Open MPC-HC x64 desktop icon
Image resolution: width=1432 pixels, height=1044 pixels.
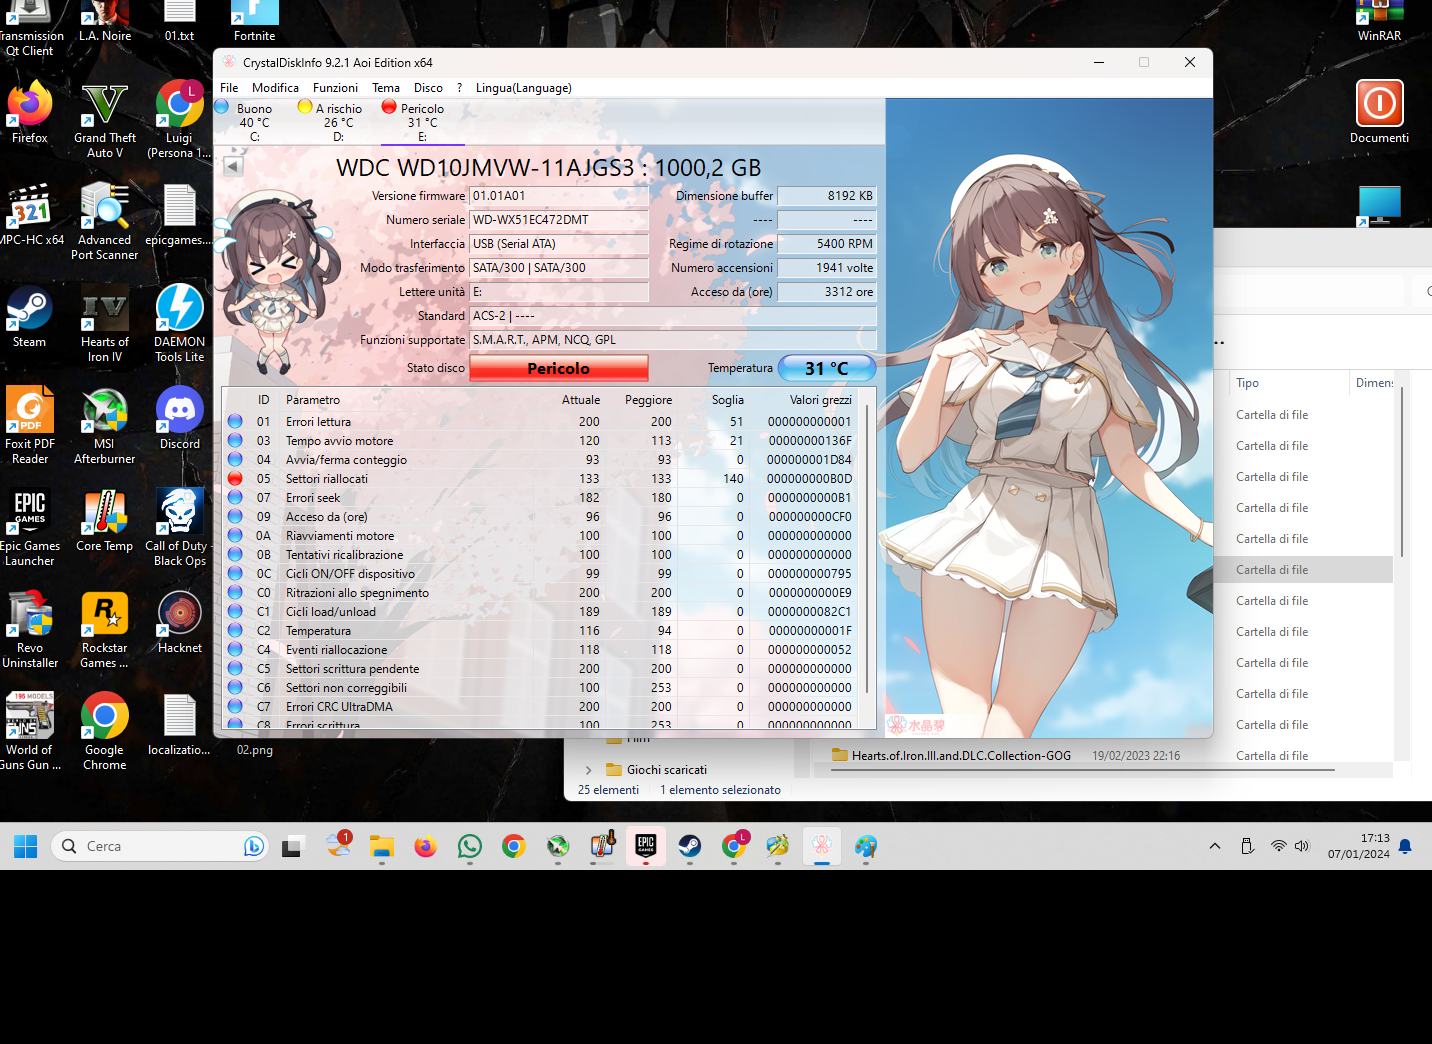pos(30,214)
